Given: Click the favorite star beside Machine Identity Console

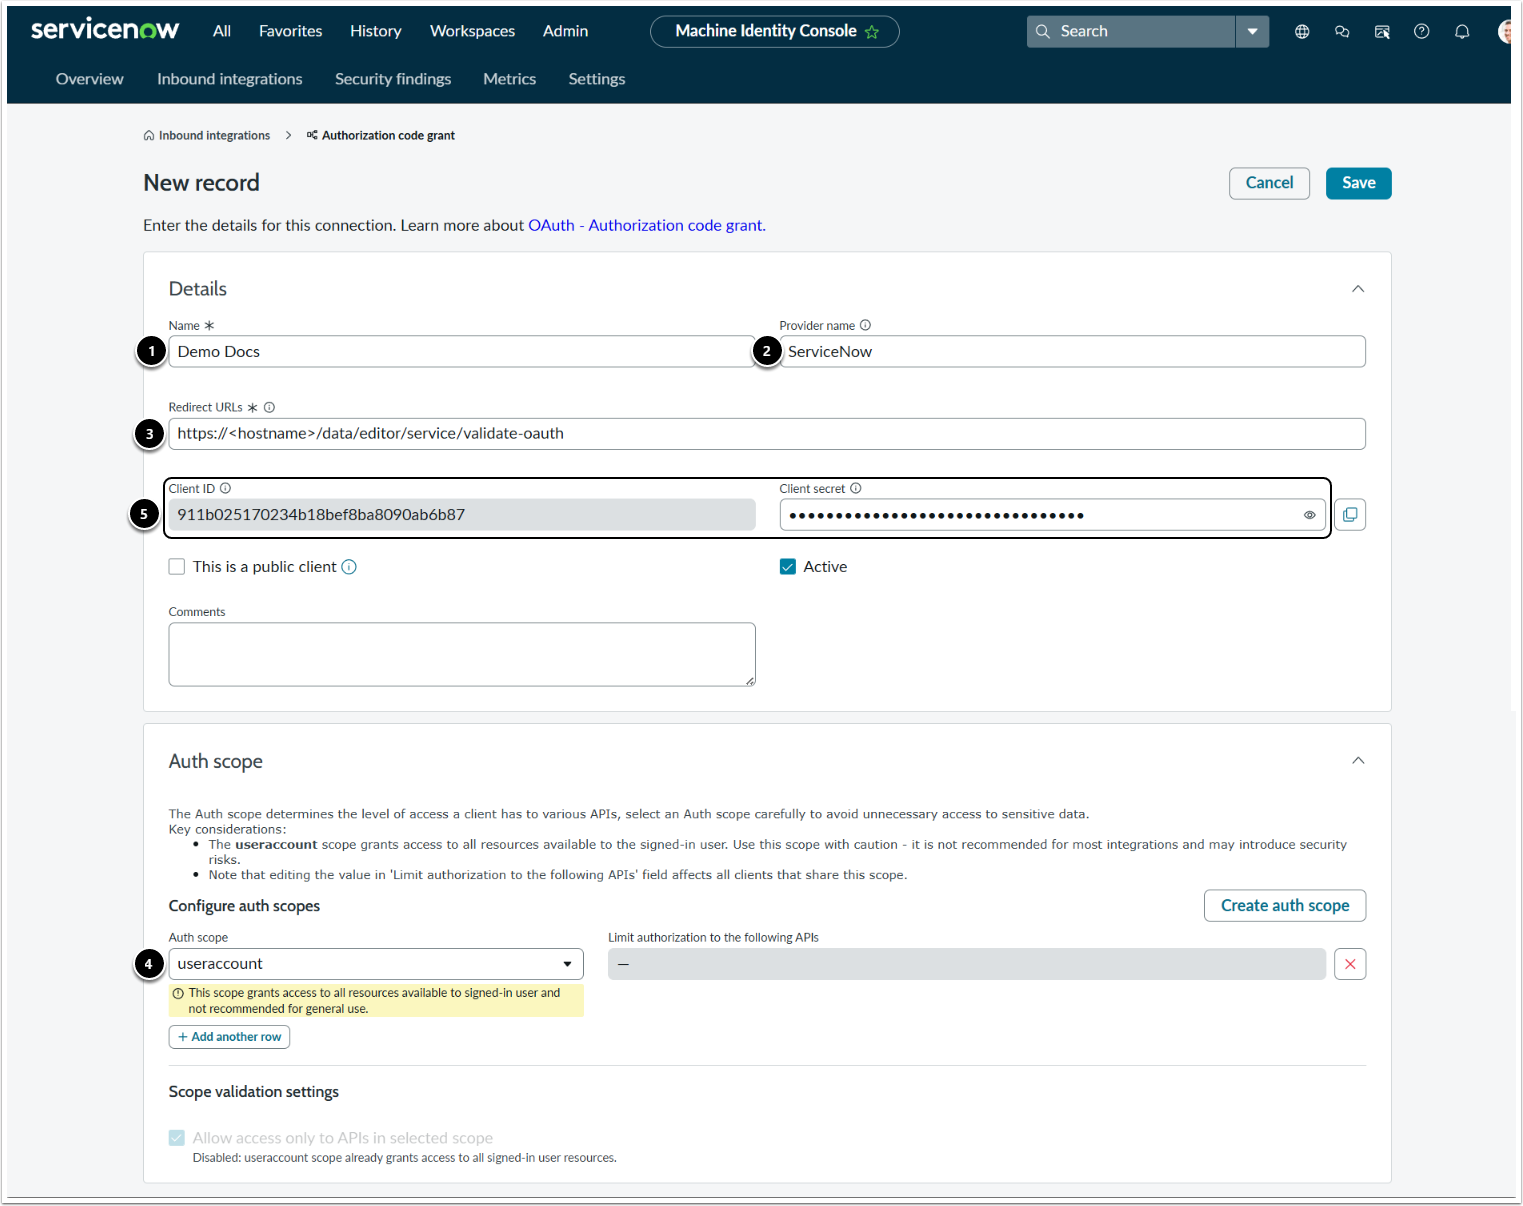Looking at the screenshot, I should pos(872,32).
